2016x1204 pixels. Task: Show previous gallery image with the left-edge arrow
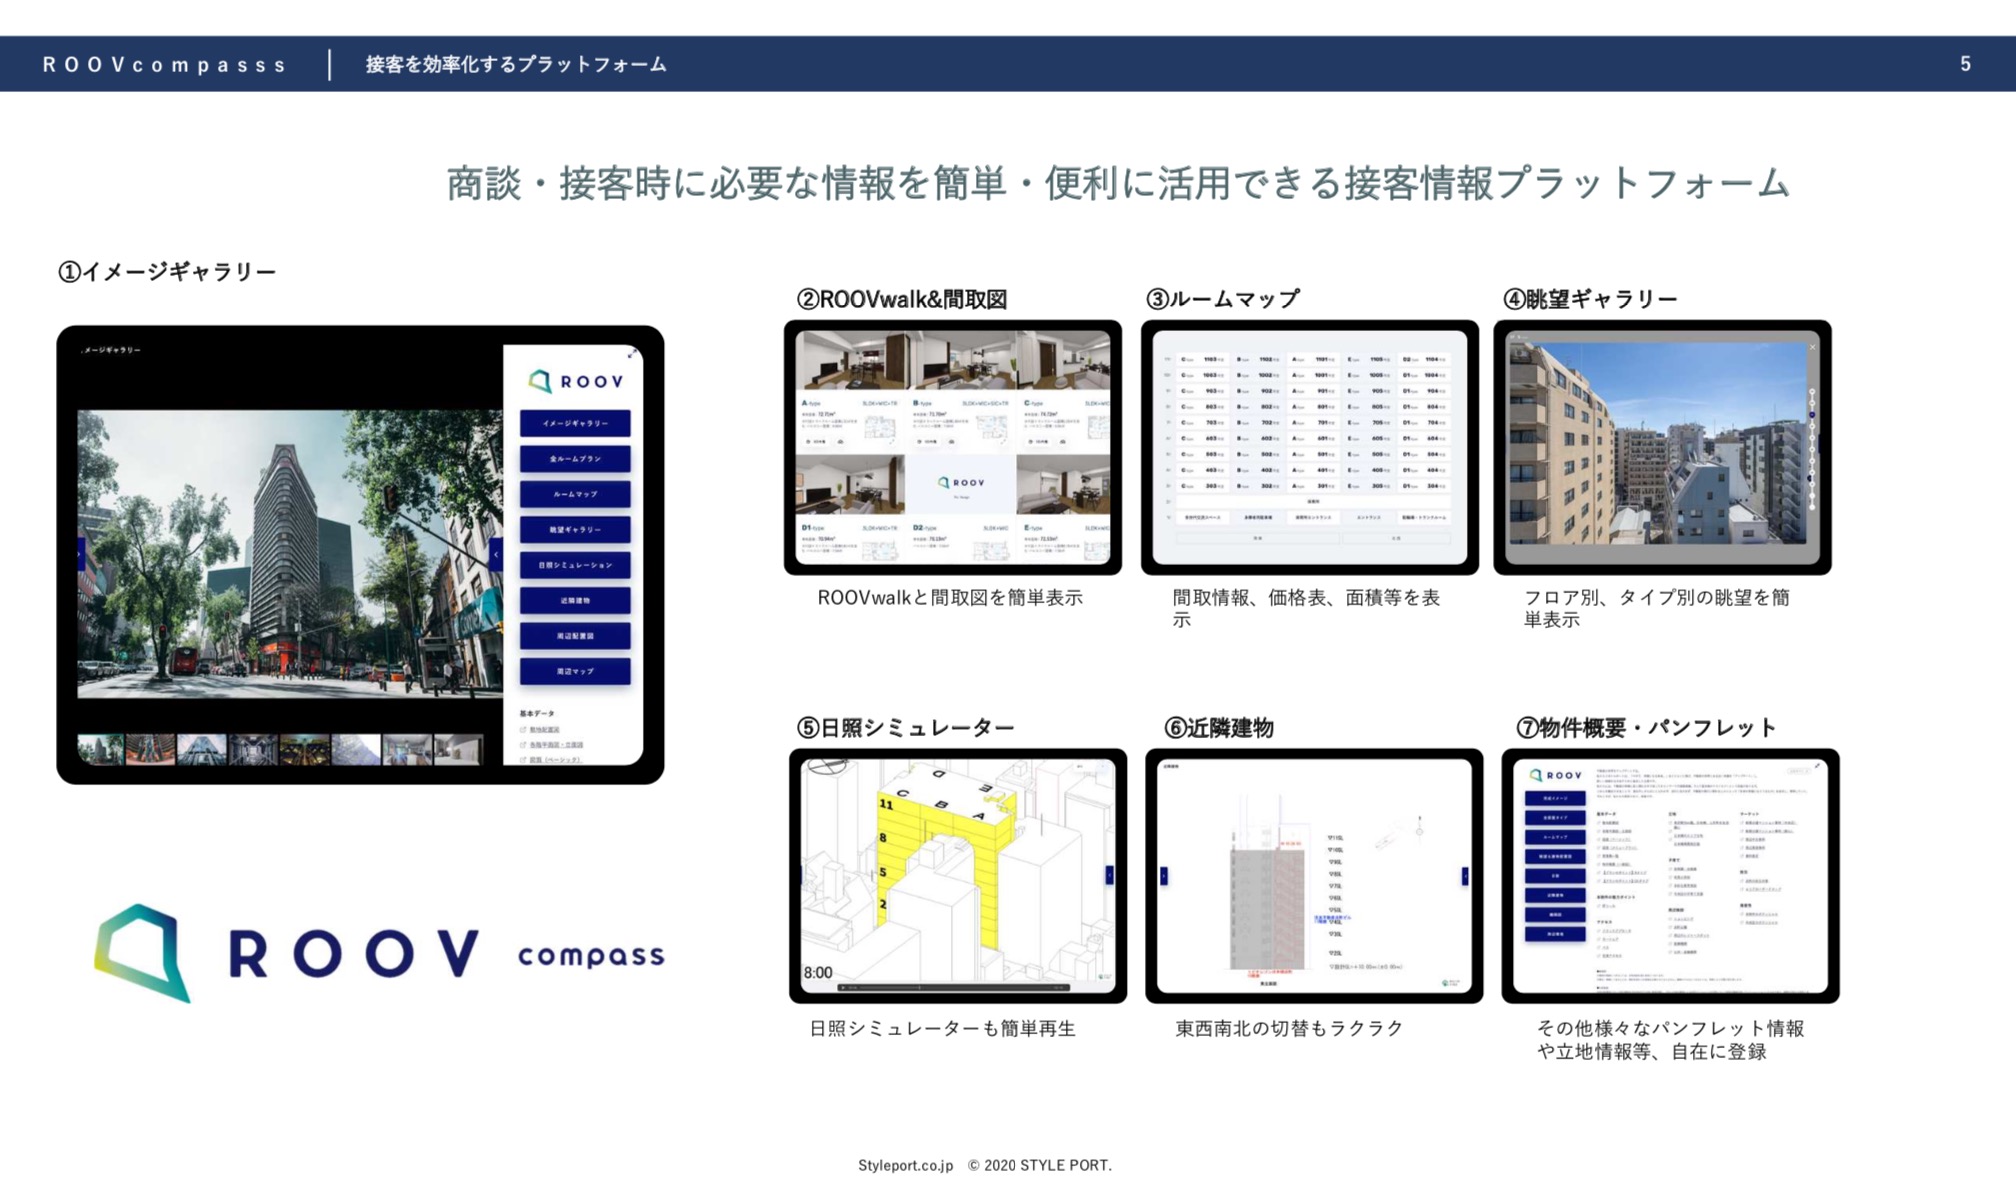(x=82, y=554)
